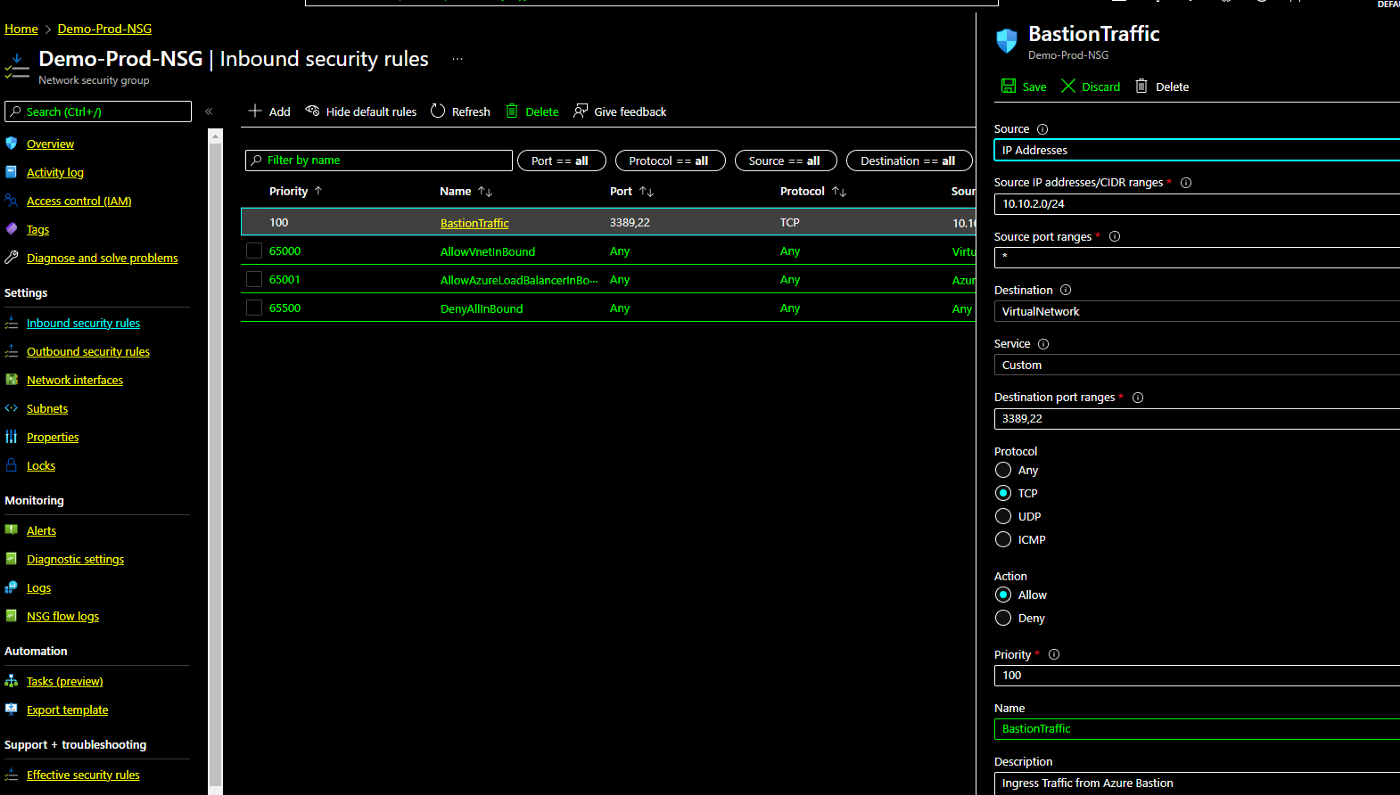Open the Service dropdown showing Custom
The height and width of the screenshot is (795, 1400).
tap(1197, 365)
